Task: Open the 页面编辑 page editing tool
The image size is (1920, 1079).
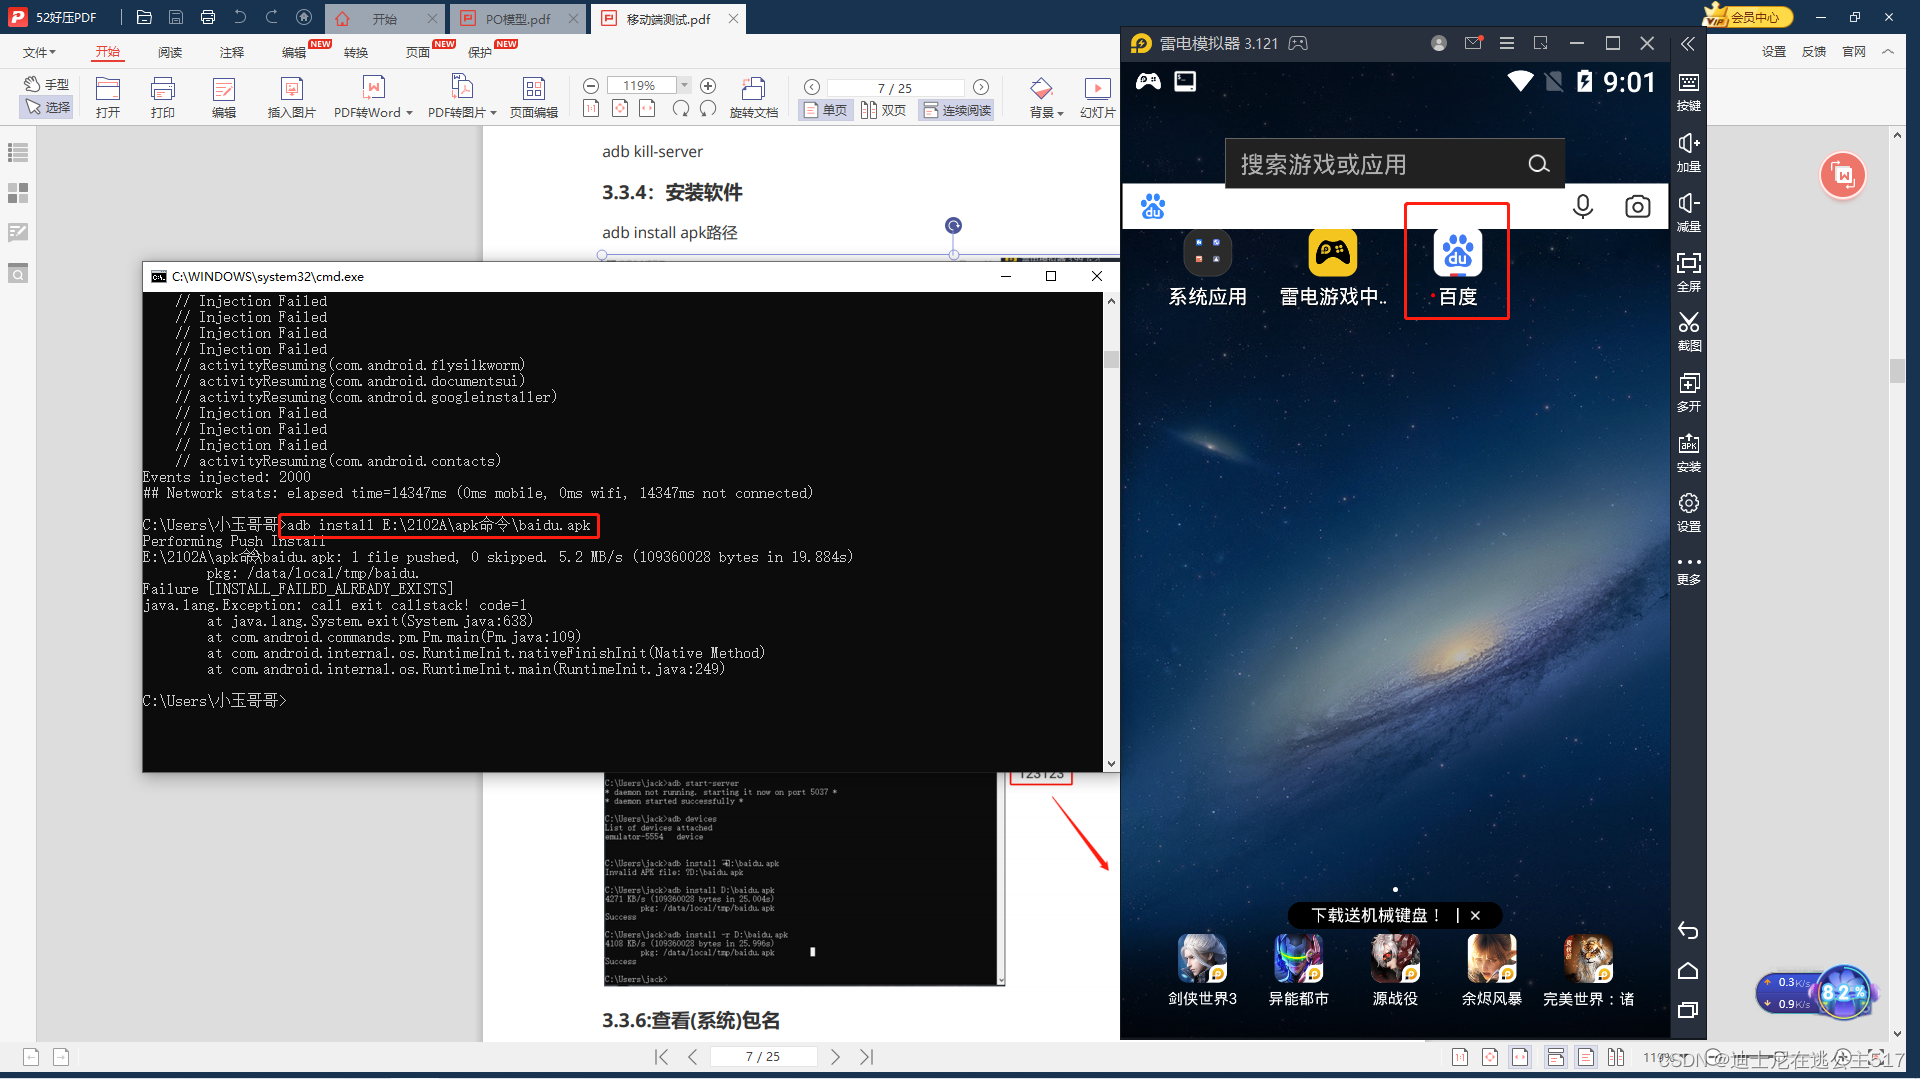Action: point(534,97)
